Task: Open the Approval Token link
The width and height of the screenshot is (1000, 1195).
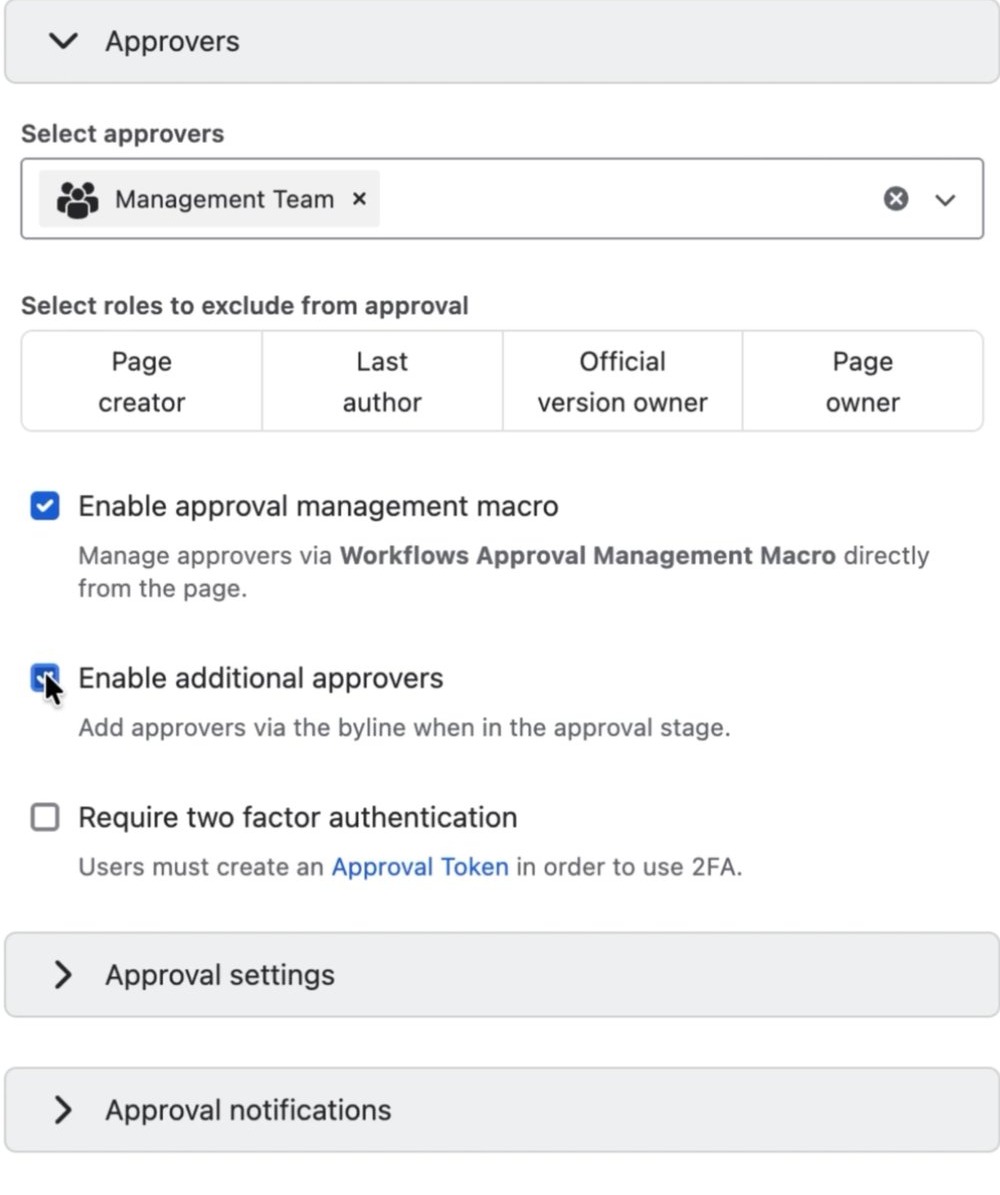Action: [420, 867]
